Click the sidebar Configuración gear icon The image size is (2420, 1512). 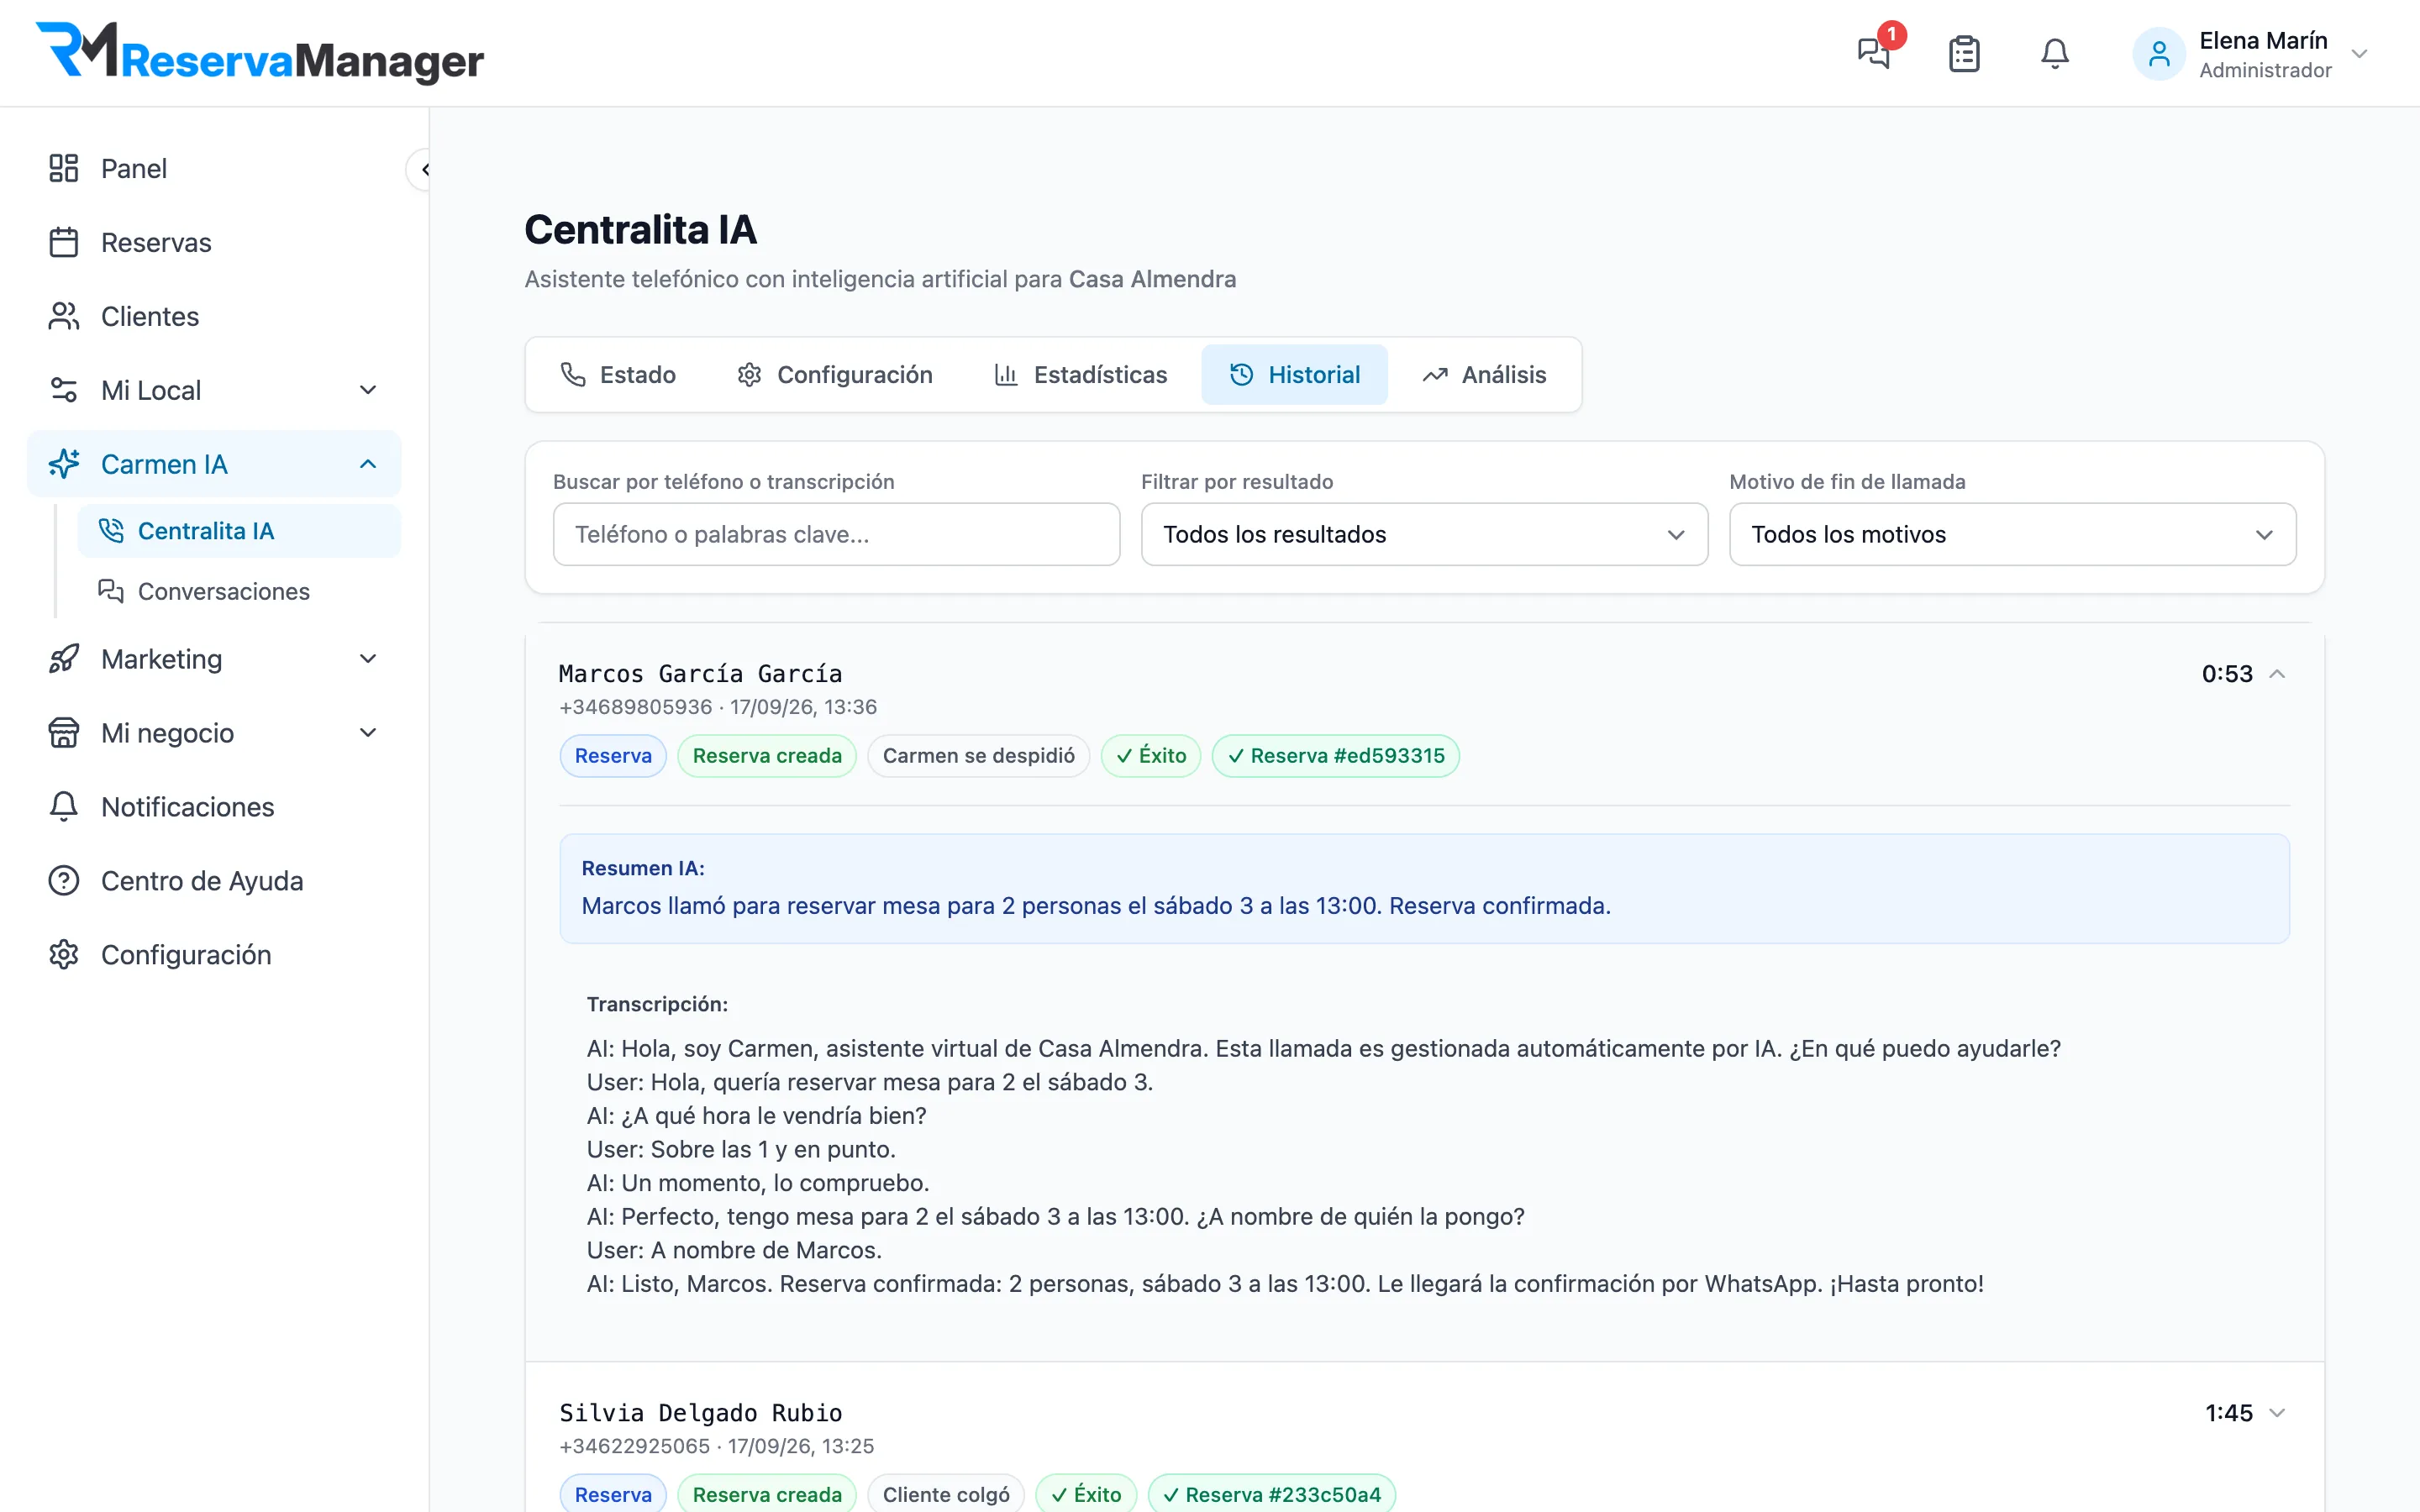64,955
